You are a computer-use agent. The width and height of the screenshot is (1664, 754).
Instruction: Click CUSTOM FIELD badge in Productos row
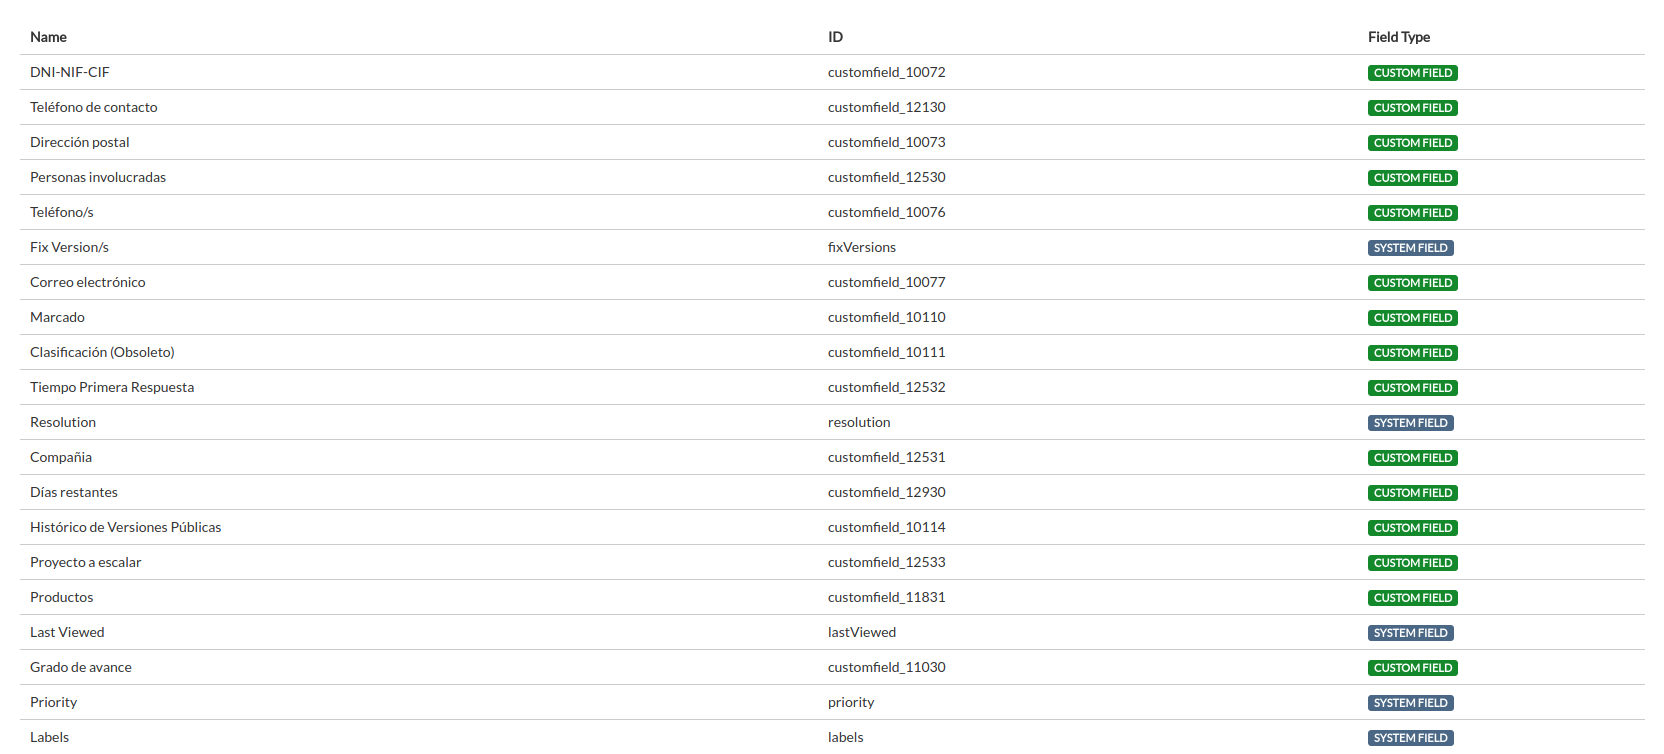click(x=1413, y=598)
